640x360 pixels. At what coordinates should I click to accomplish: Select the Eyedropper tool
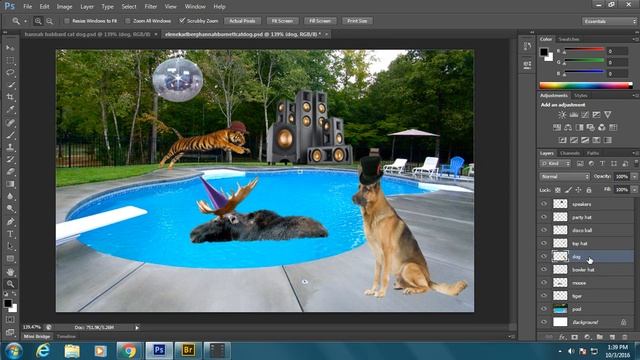click(10, 109)
